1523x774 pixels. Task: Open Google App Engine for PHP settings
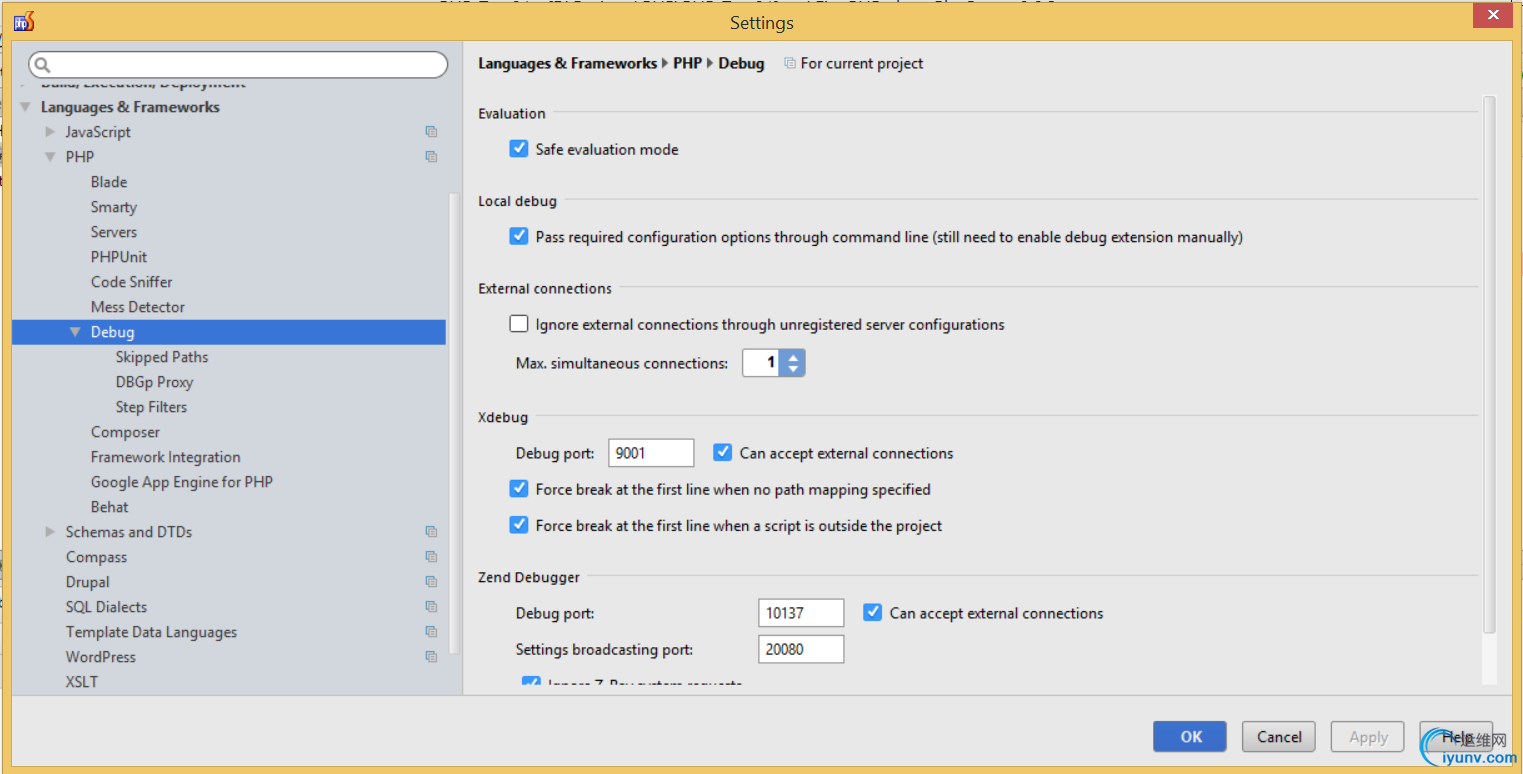tap(182, 482)
